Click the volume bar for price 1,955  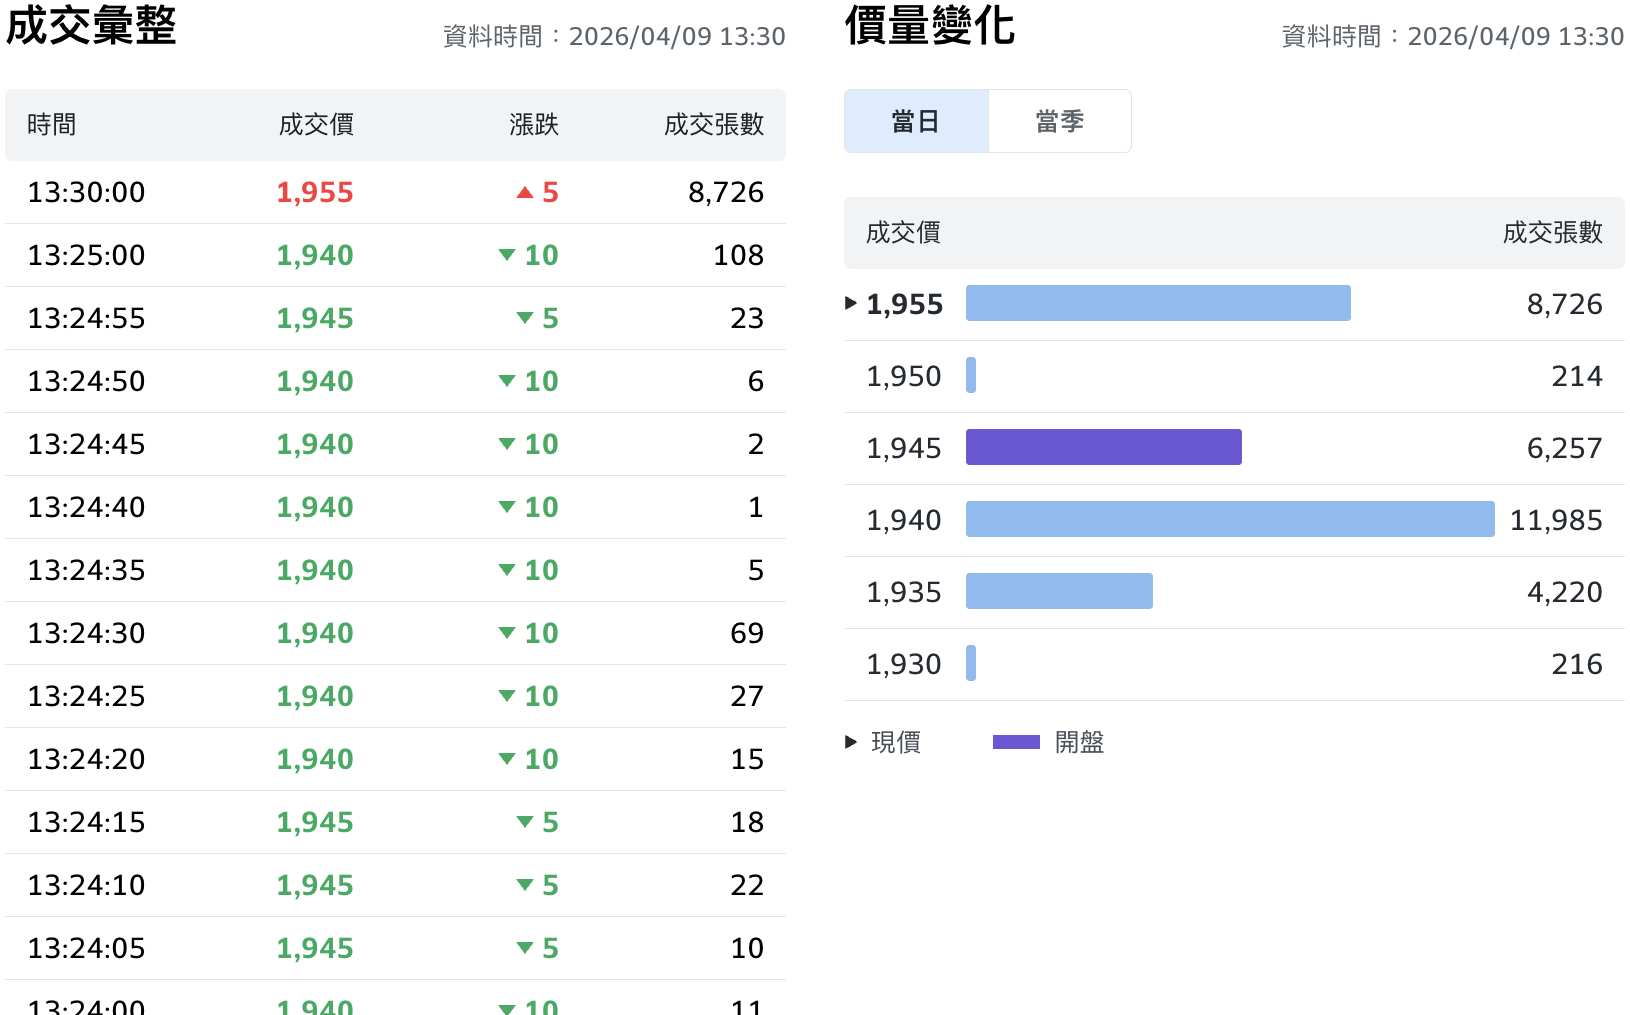[1157, 303]
